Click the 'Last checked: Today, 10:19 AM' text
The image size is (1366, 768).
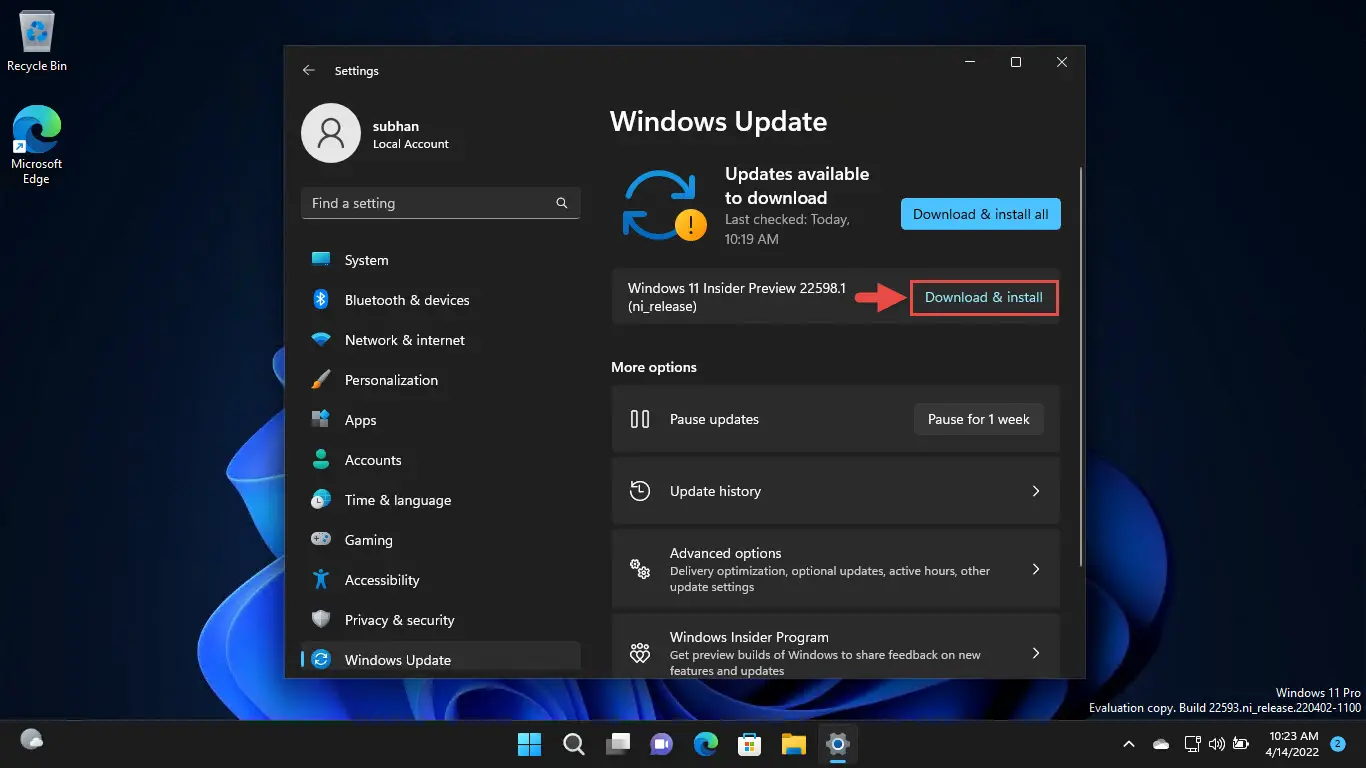787,229
